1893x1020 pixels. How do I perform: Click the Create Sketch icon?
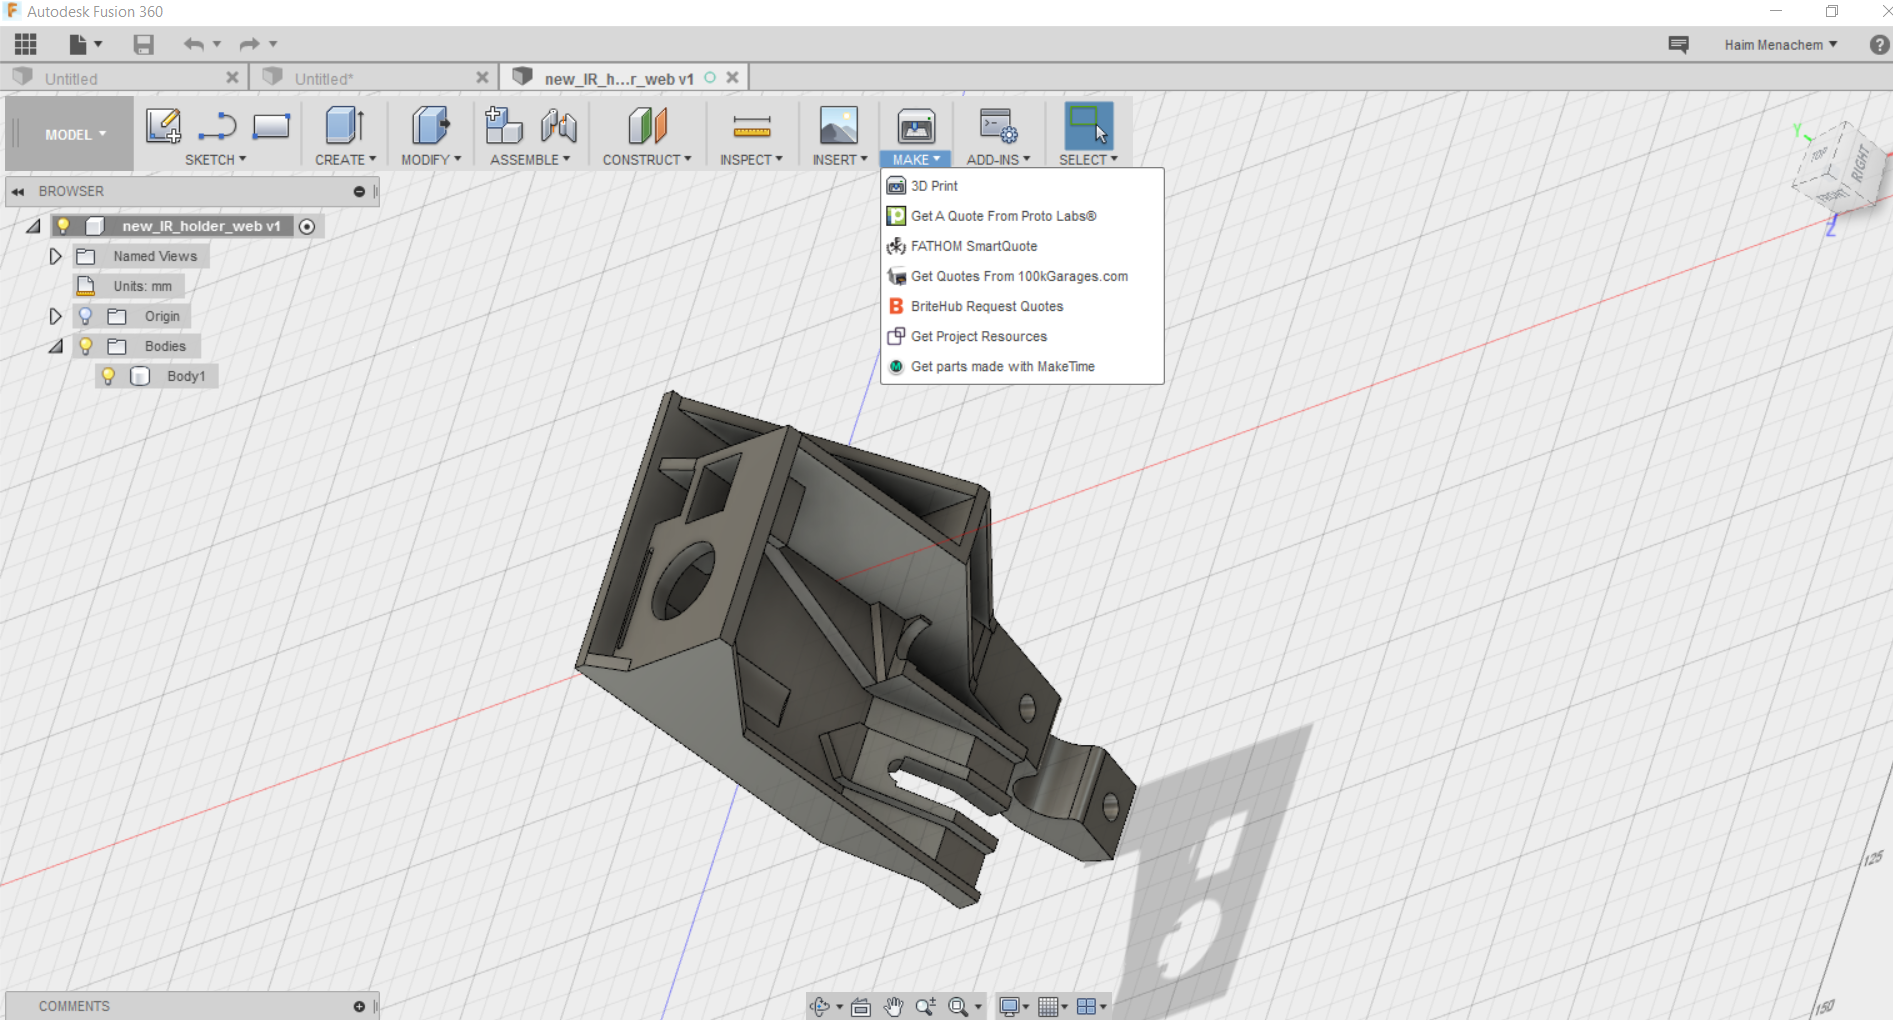pos(163,126)
